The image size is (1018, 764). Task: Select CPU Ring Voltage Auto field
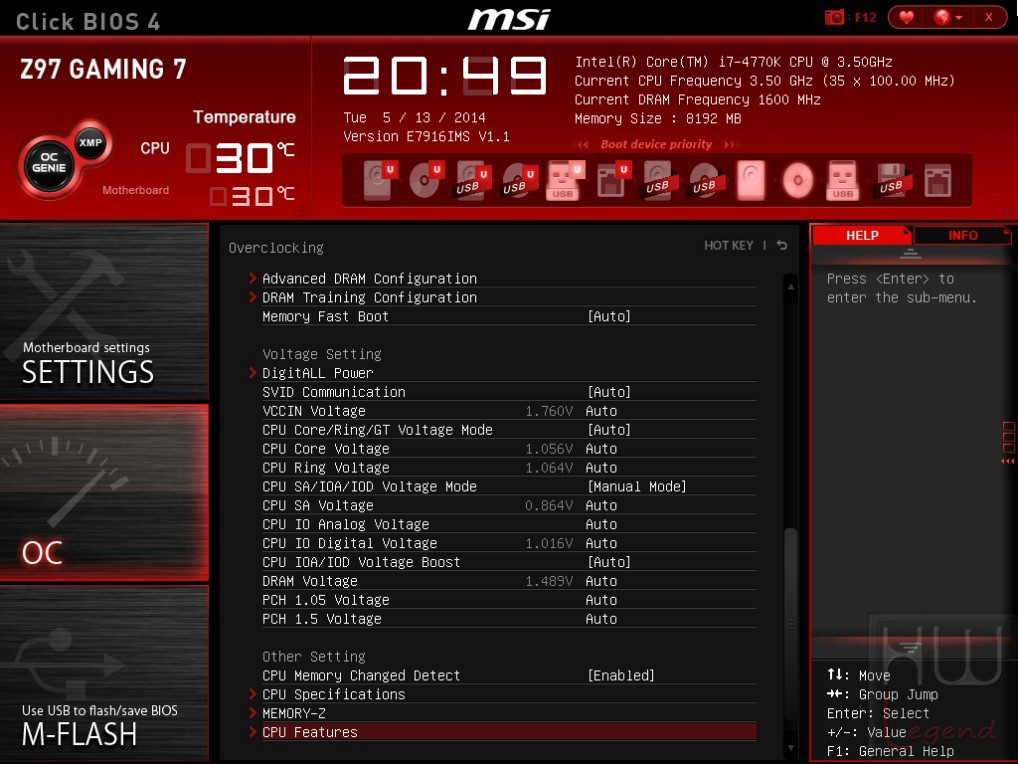coord(601,467)
